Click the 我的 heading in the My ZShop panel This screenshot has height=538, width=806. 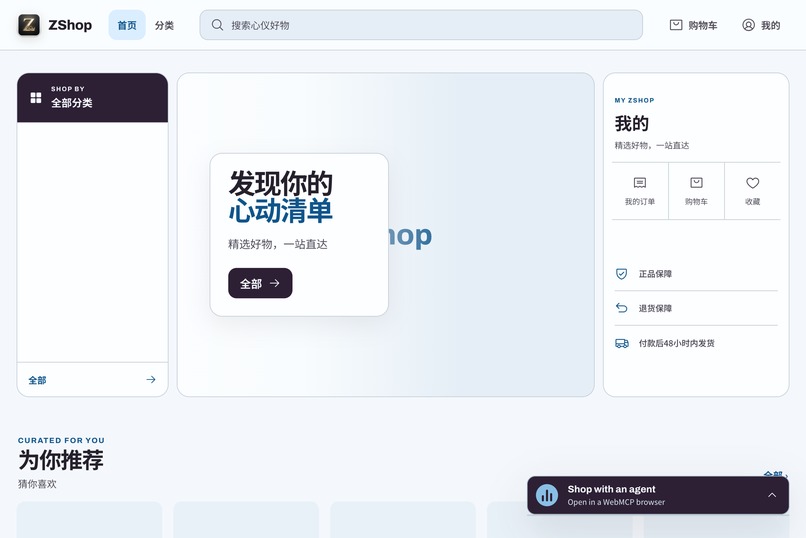click(632, 123)
